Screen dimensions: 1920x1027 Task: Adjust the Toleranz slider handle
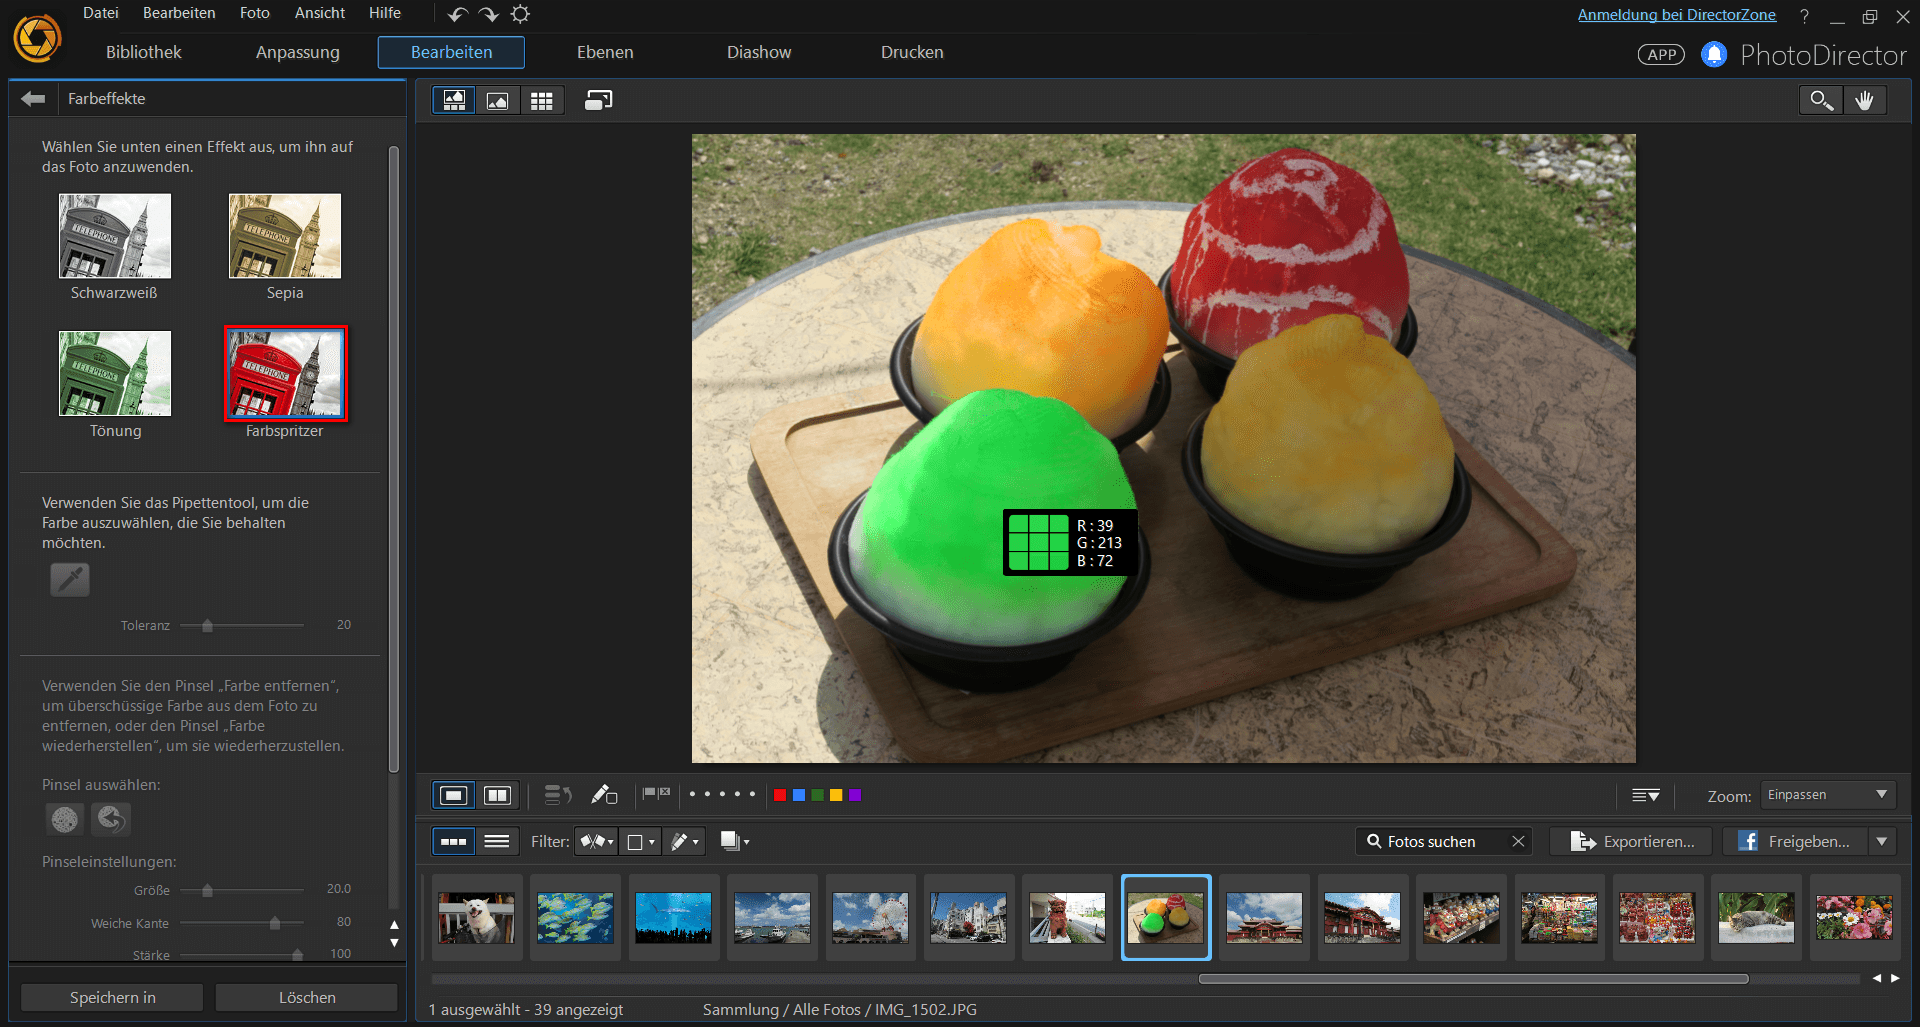pyautogui.click(x=207, y=626)
